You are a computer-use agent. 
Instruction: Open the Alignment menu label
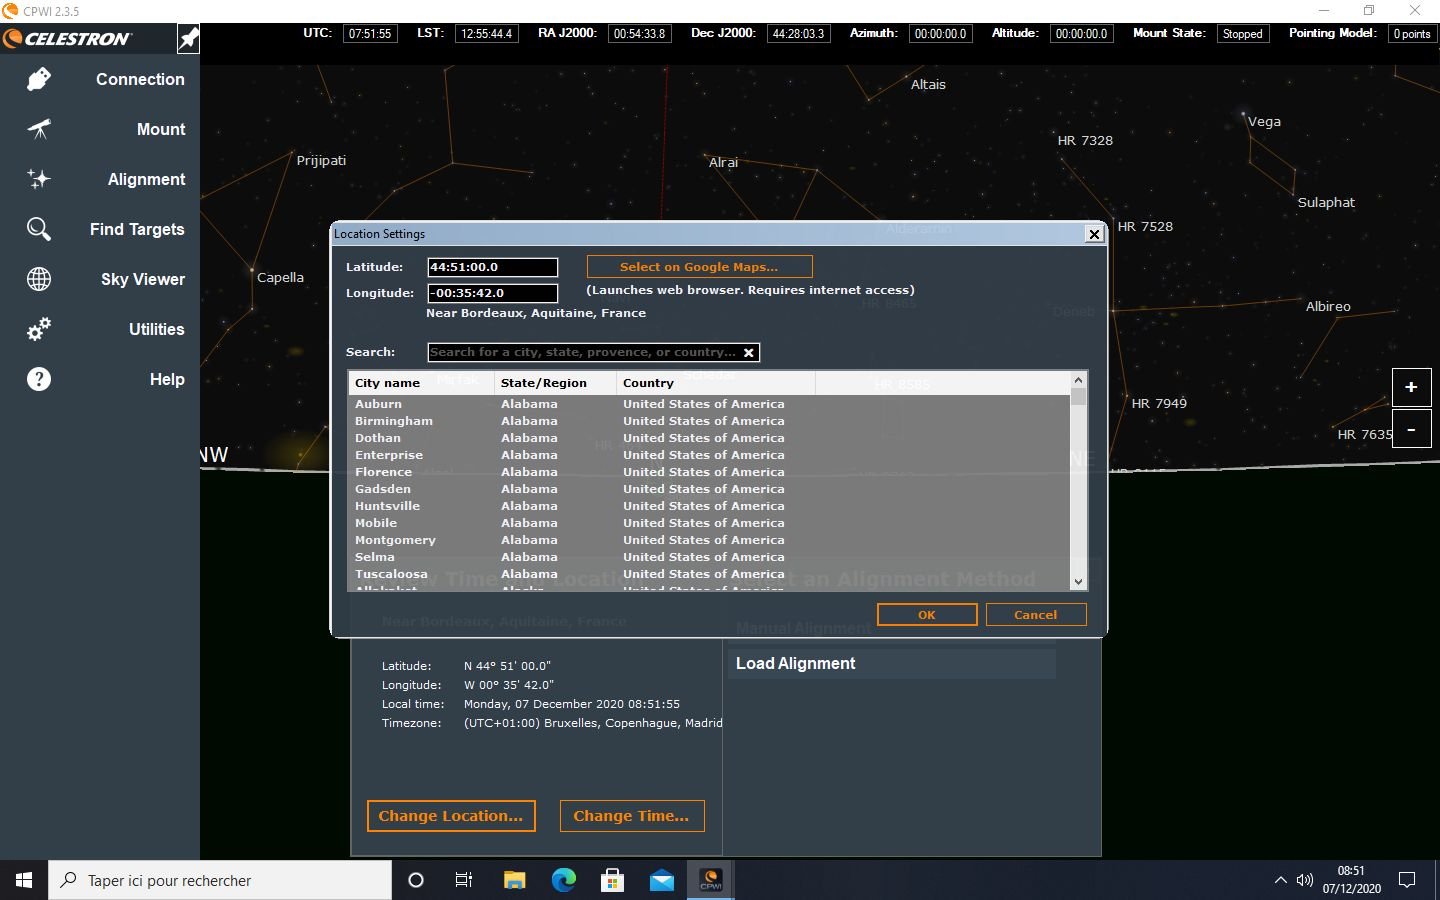point(146,179)
